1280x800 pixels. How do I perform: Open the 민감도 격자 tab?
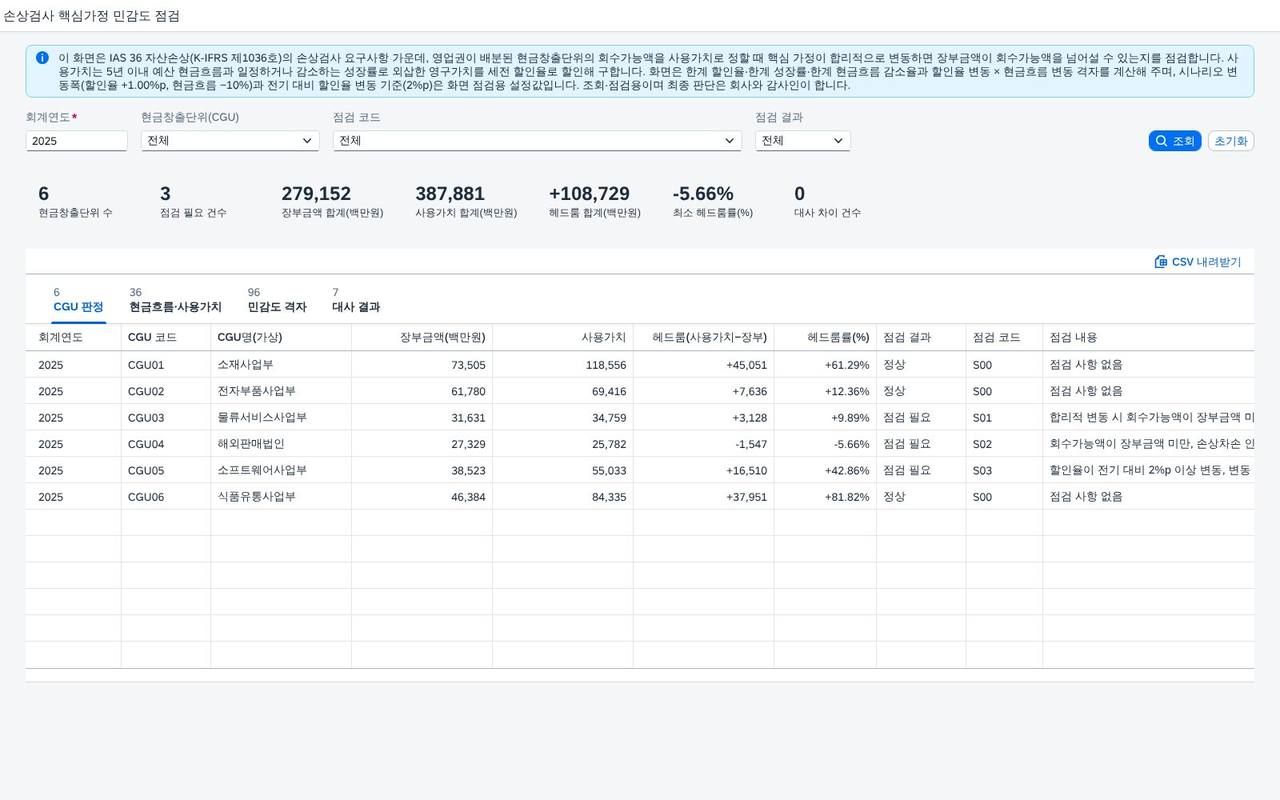pos(277,300)
